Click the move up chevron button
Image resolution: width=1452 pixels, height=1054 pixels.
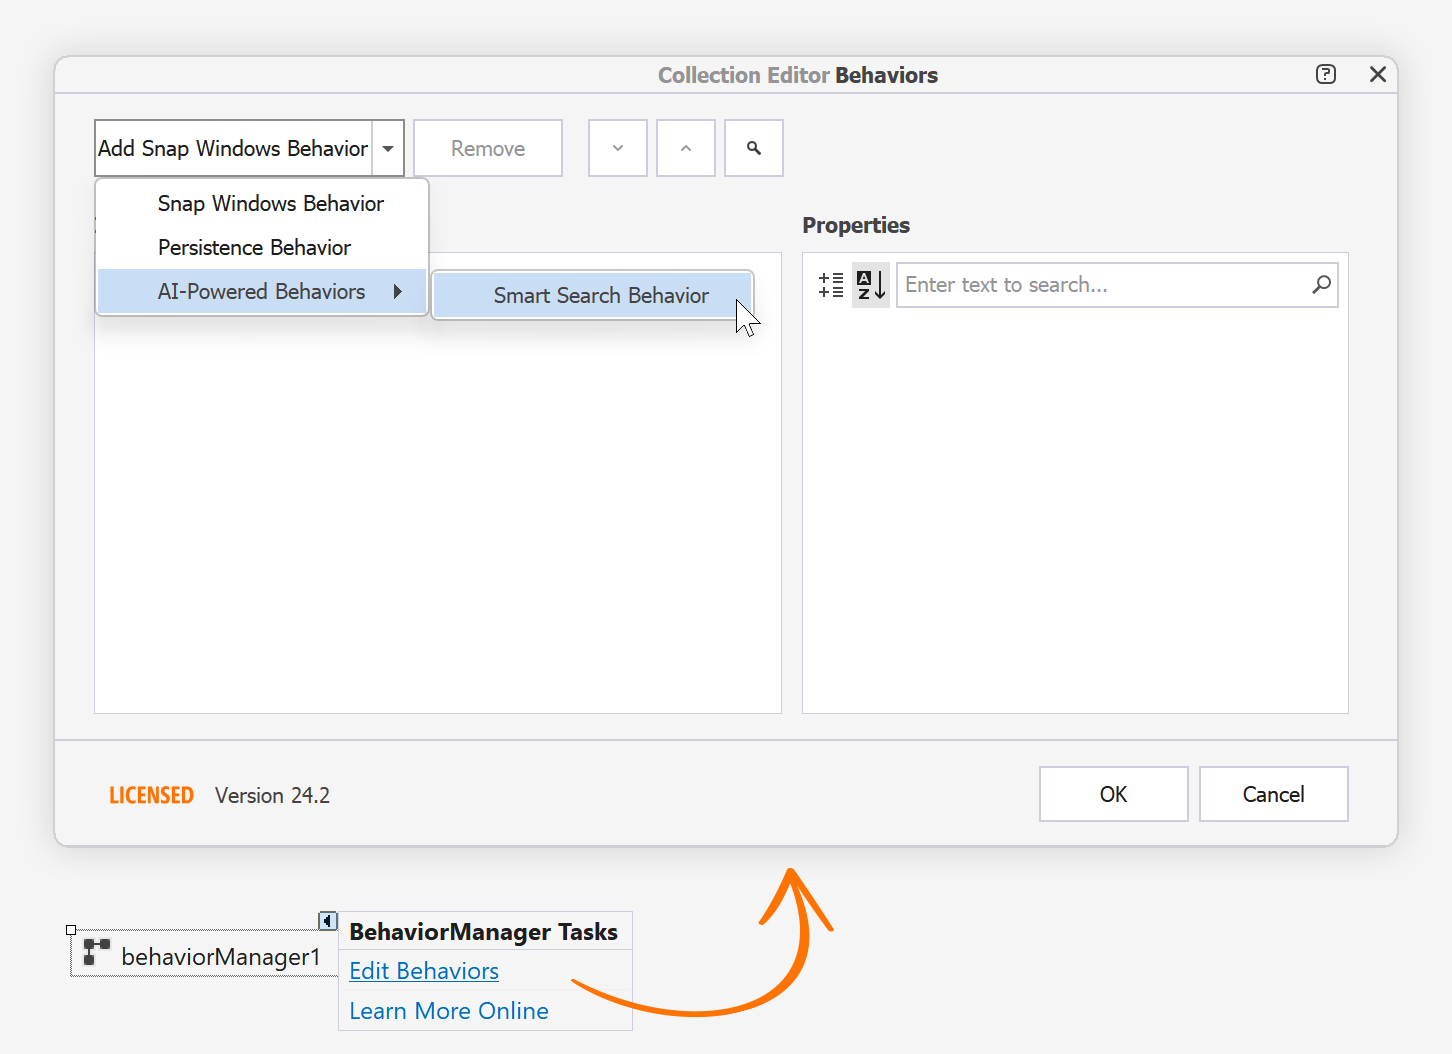(685, 148)
